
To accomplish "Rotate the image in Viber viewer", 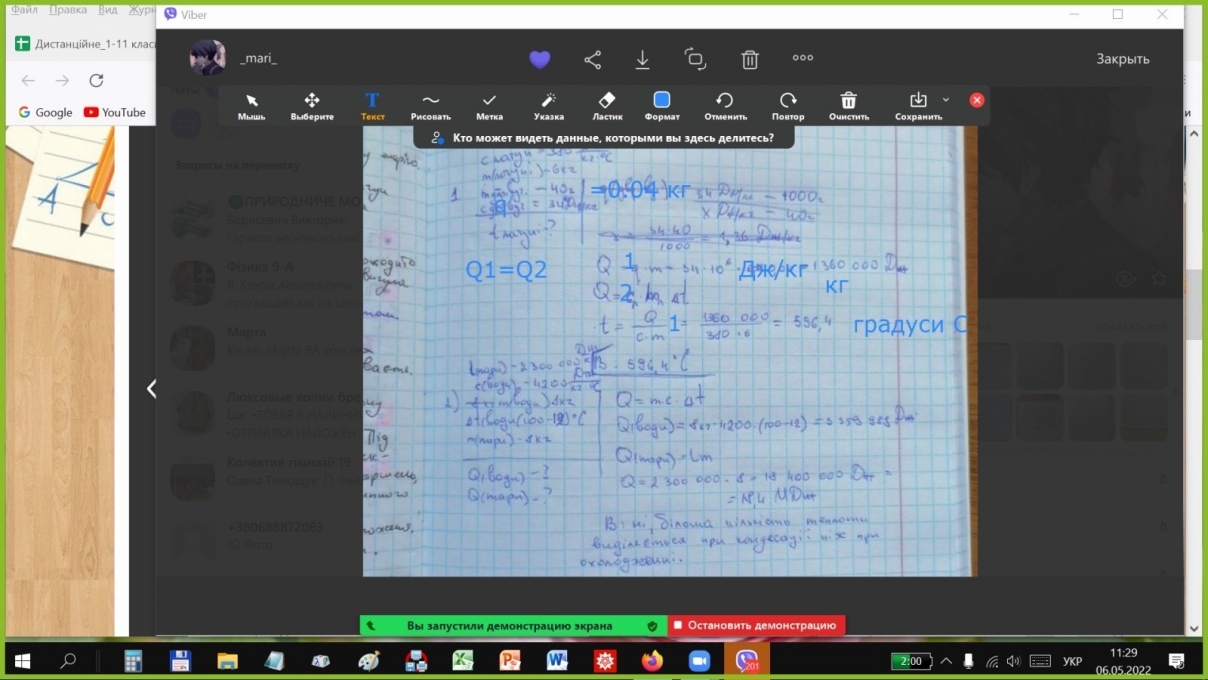I will pyautogui.click(x=695, y=59).
